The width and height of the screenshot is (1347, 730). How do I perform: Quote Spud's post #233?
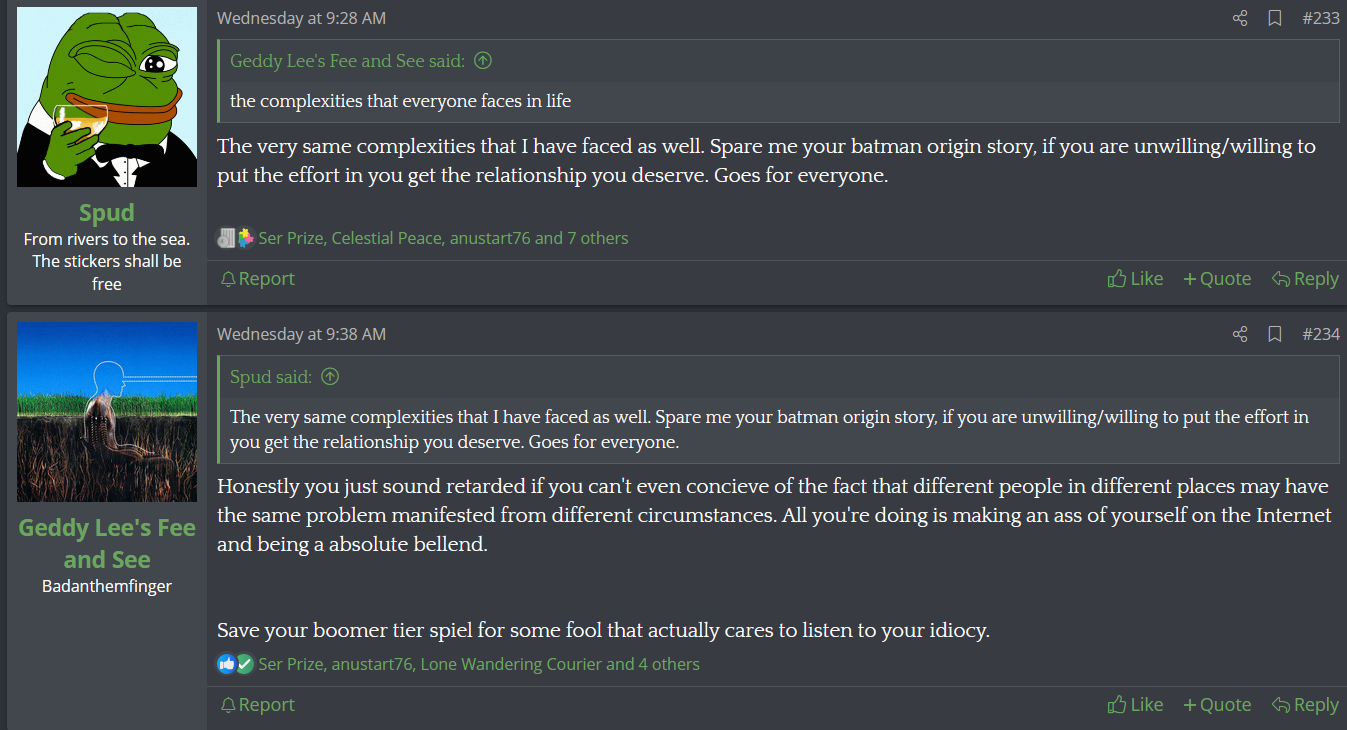pos(1217,279)
